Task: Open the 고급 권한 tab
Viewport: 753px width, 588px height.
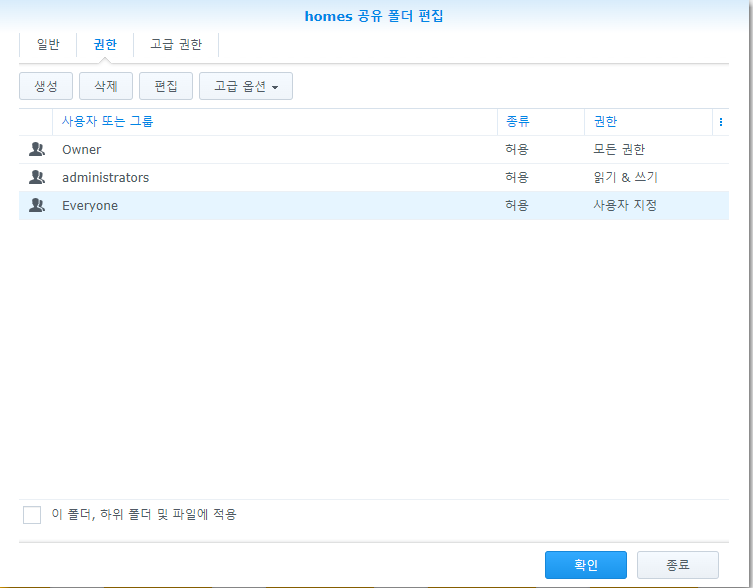Action: click(176, 45)
